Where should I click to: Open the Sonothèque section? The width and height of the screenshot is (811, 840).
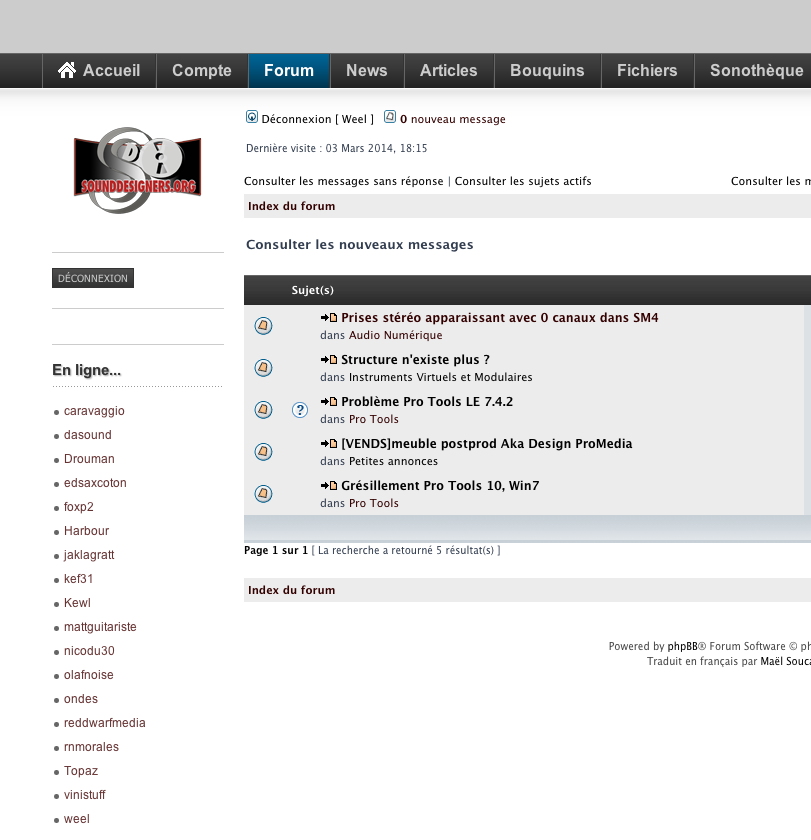(x=756, y=71)
